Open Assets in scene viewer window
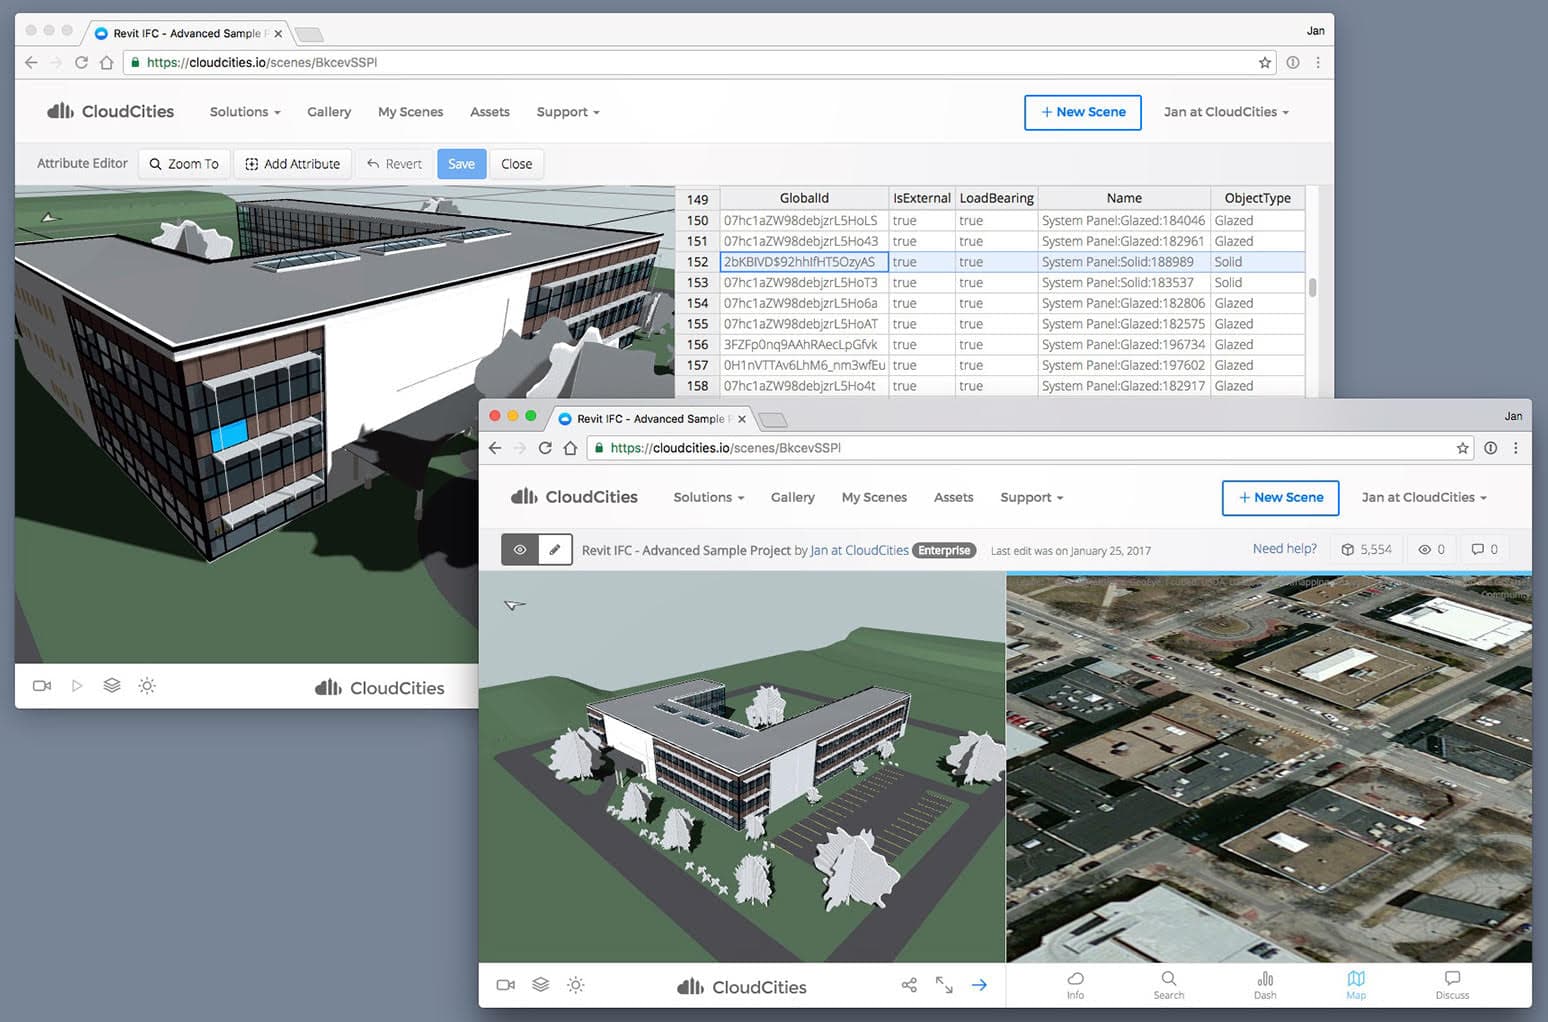The image size is (1548, 1022). point(954,497)
